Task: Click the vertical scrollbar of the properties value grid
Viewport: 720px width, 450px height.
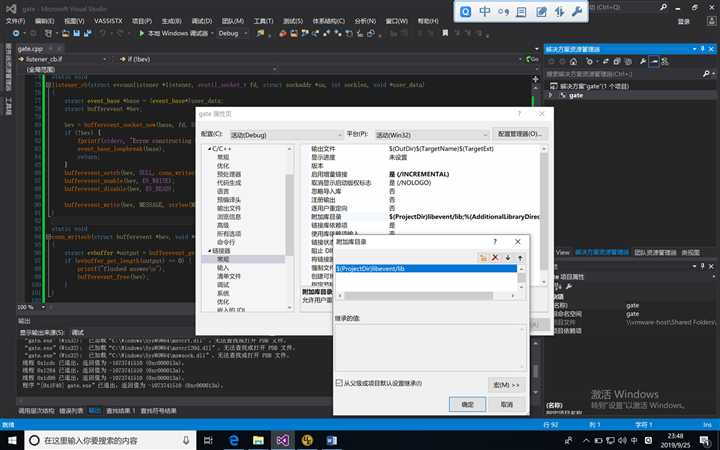Action: [544, 212]
